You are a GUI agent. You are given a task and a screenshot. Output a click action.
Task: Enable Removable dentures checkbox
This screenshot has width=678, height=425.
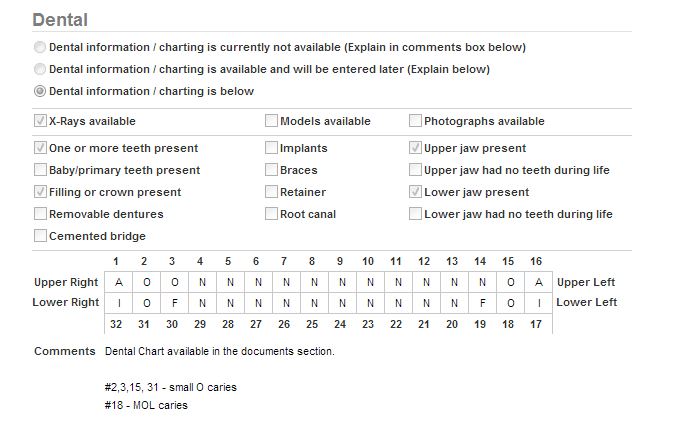pos(41,214)
